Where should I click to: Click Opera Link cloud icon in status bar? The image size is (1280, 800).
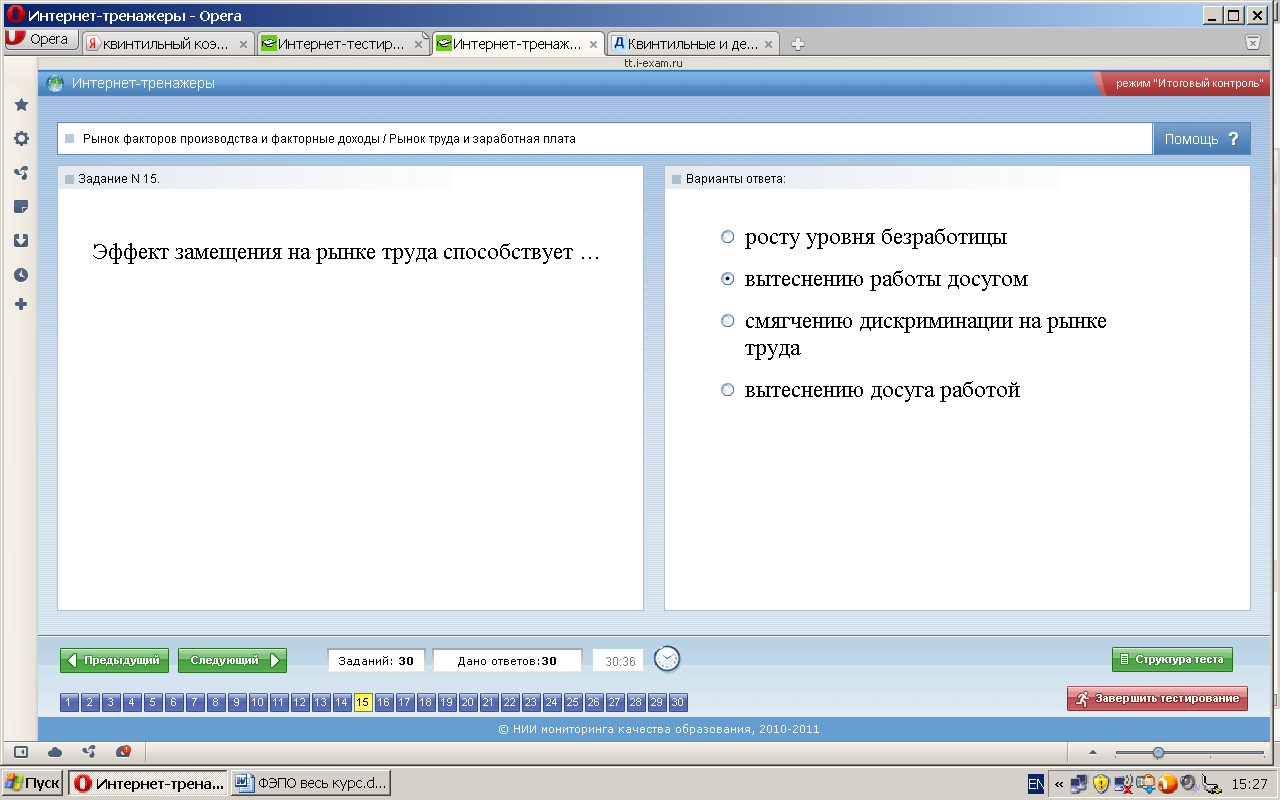55,752
